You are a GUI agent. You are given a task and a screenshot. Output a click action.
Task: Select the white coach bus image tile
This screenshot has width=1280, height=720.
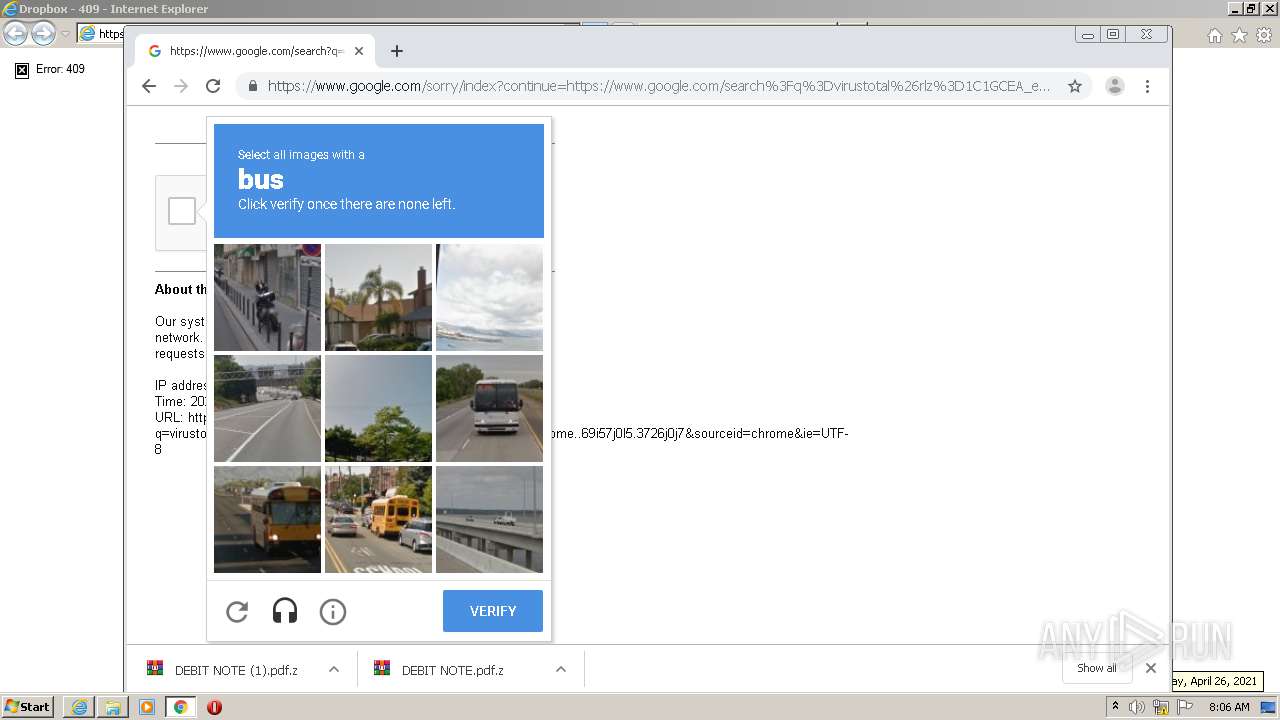point(489,408)
